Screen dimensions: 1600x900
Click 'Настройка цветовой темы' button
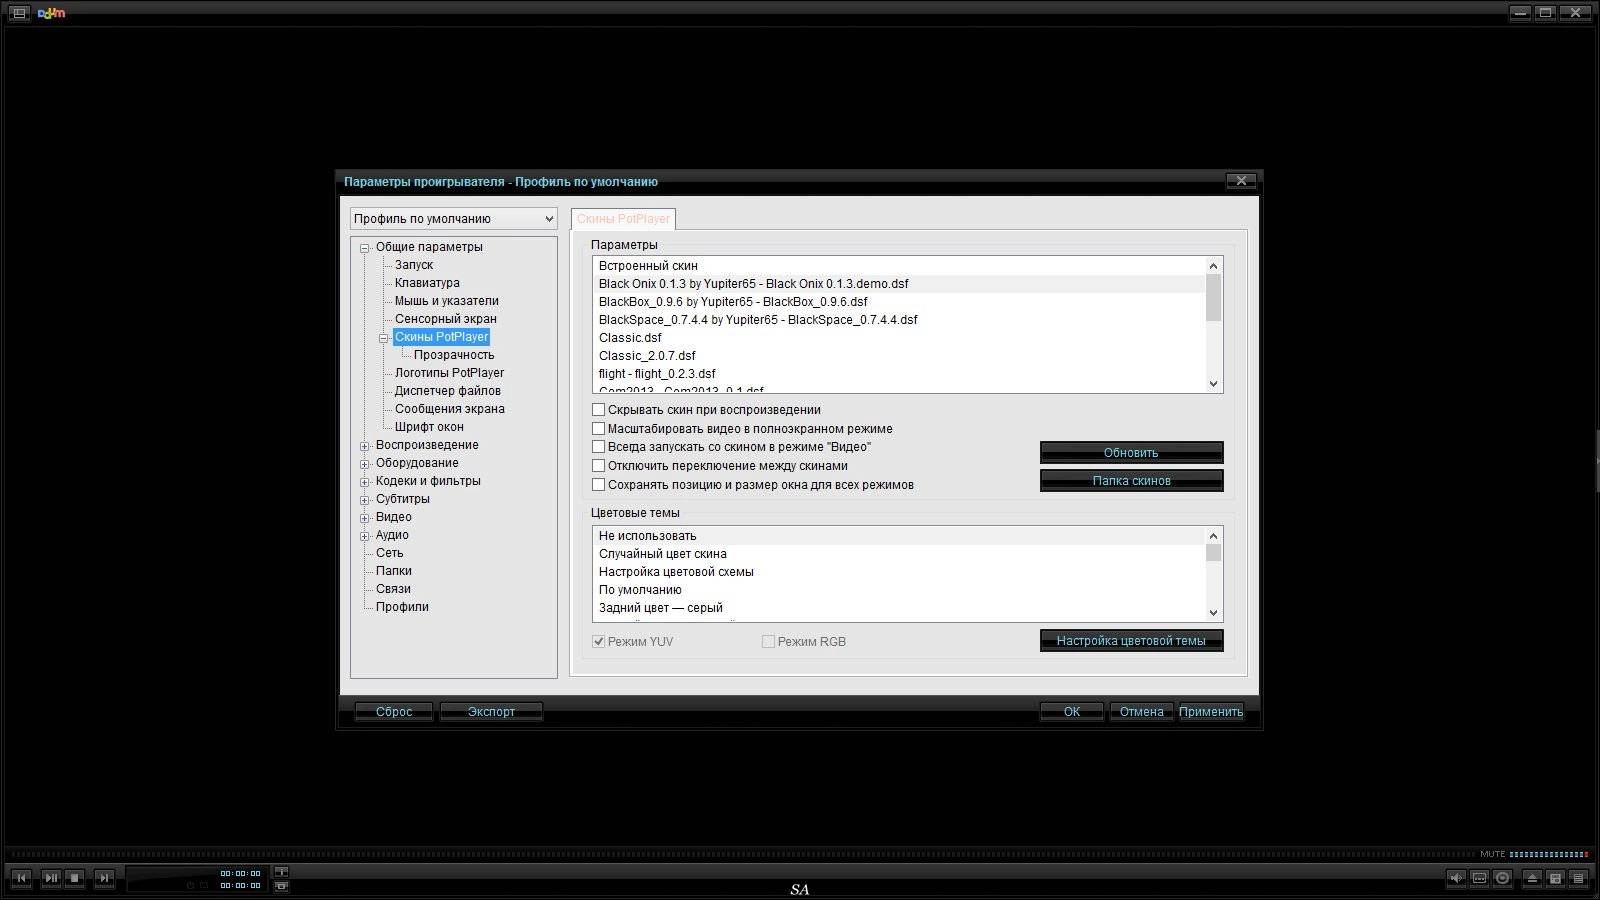[x=1131, y=641]
